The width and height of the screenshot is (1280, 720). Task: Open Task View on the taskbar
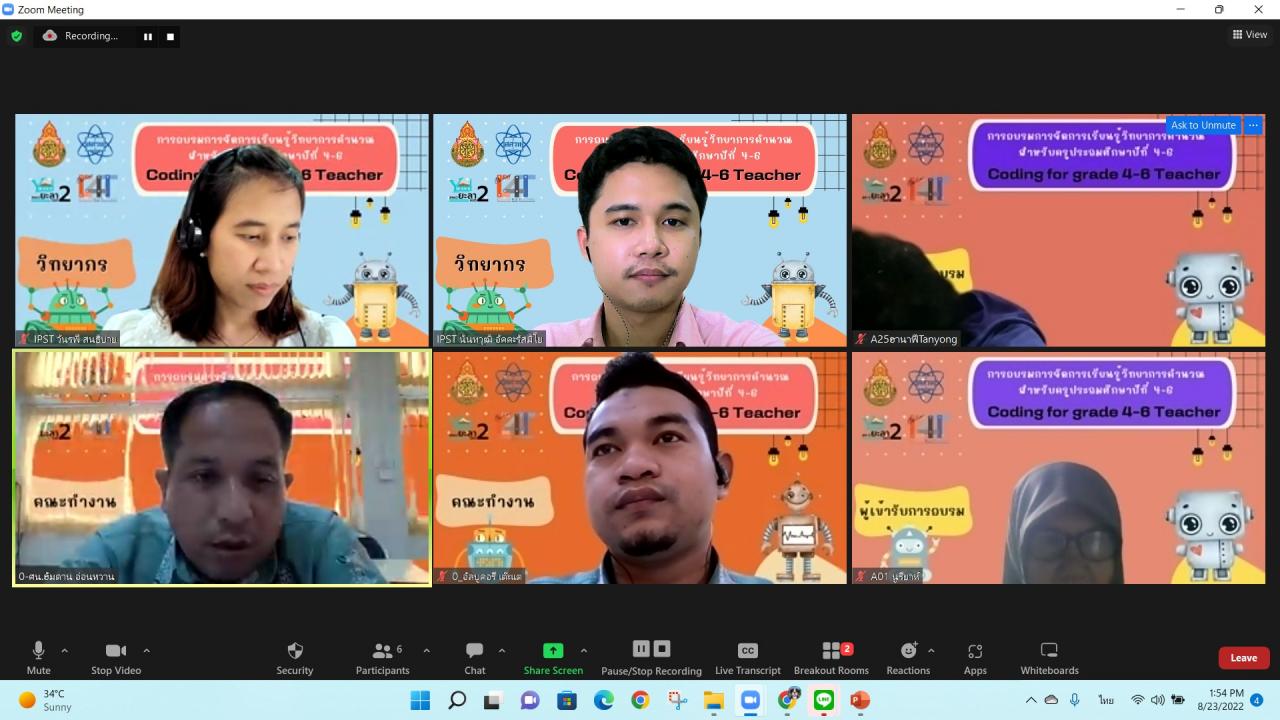click(493, 700)
